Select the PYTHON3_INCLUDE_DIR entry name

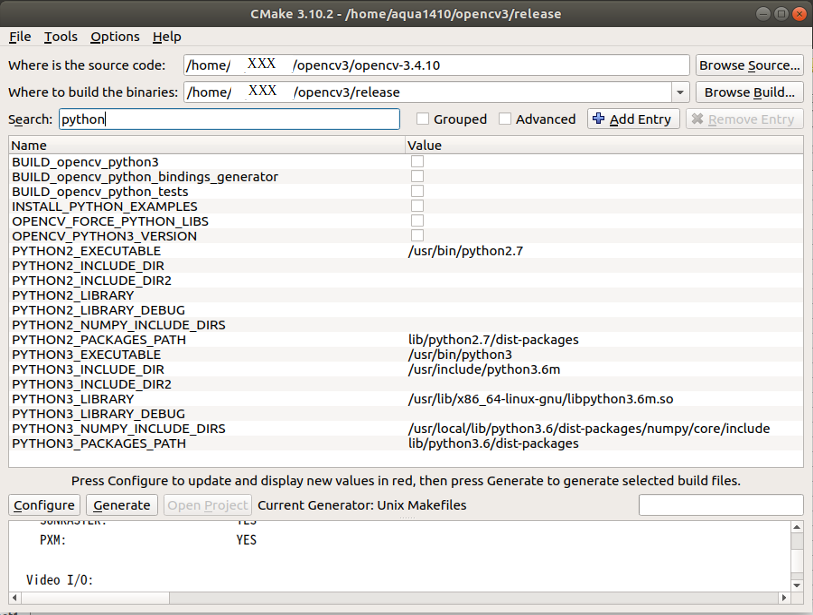(x=88, y=369)
